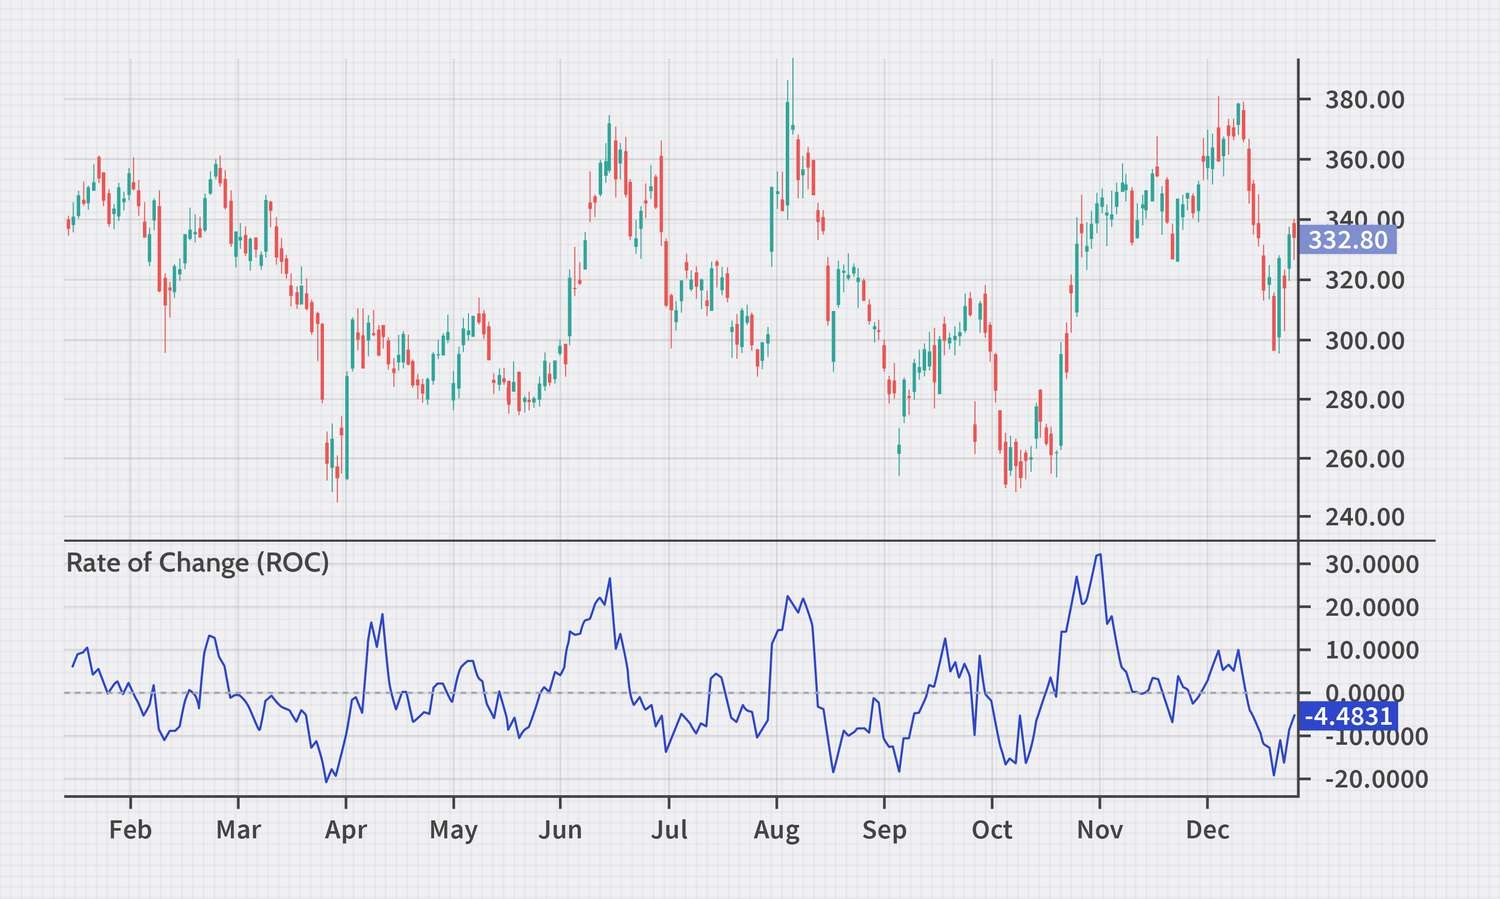Select the Dec time axis label
The width and height of the screenshot is (1500, 899).
point(1207,830)
